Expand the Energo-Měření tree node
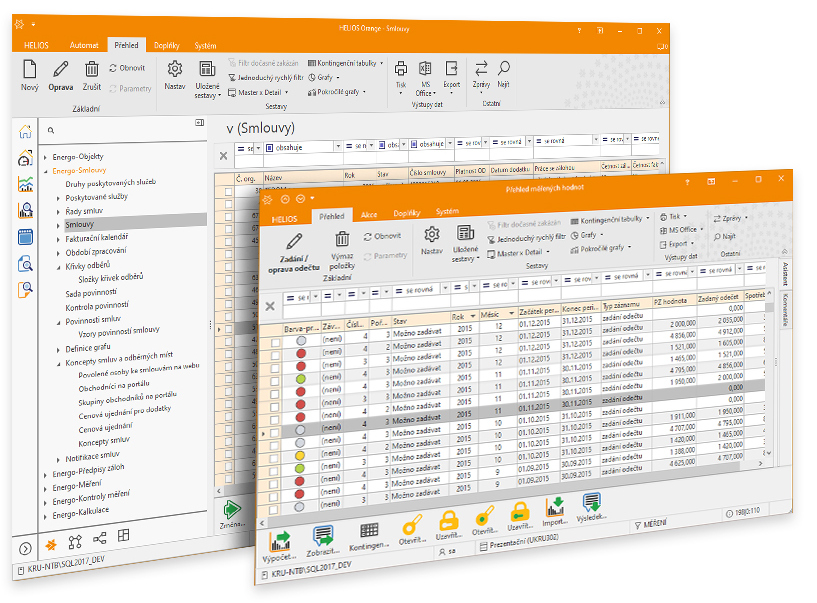 [45, 484]
